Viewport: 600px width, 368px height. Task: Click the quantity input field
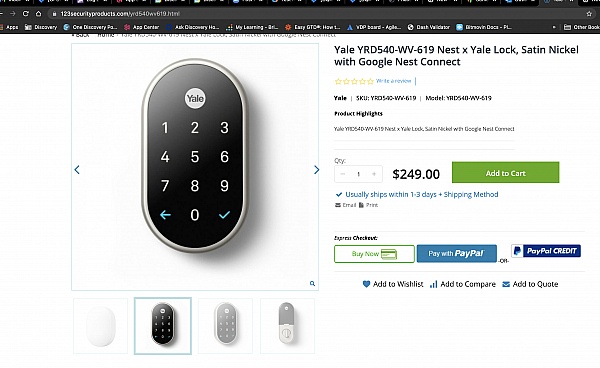pyautogui.click(x=359, y=174)
